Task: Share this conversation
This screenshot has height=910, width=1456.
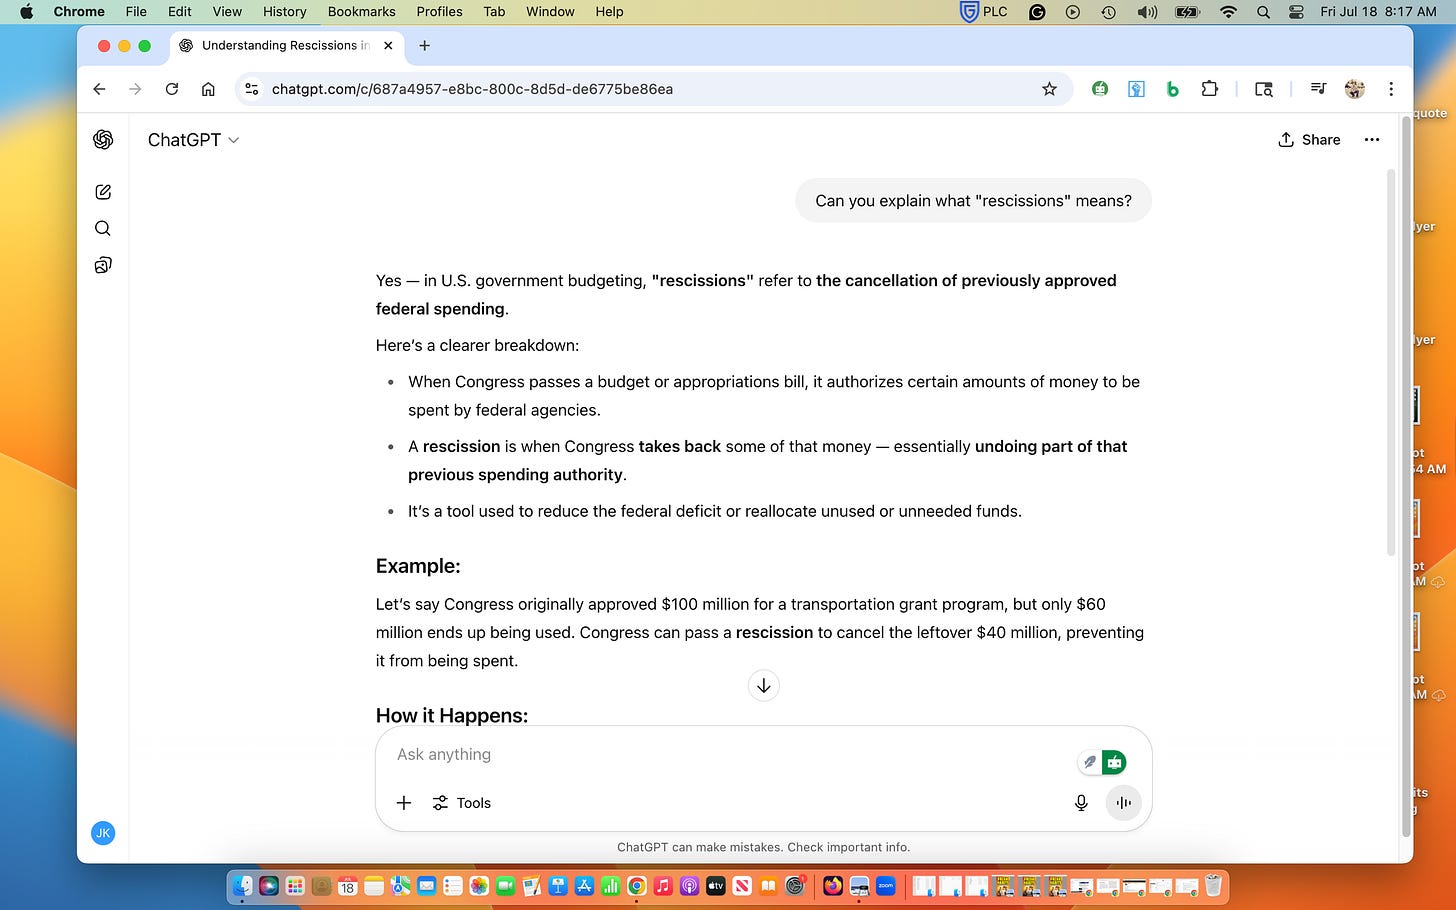Action: [1309, 140]
